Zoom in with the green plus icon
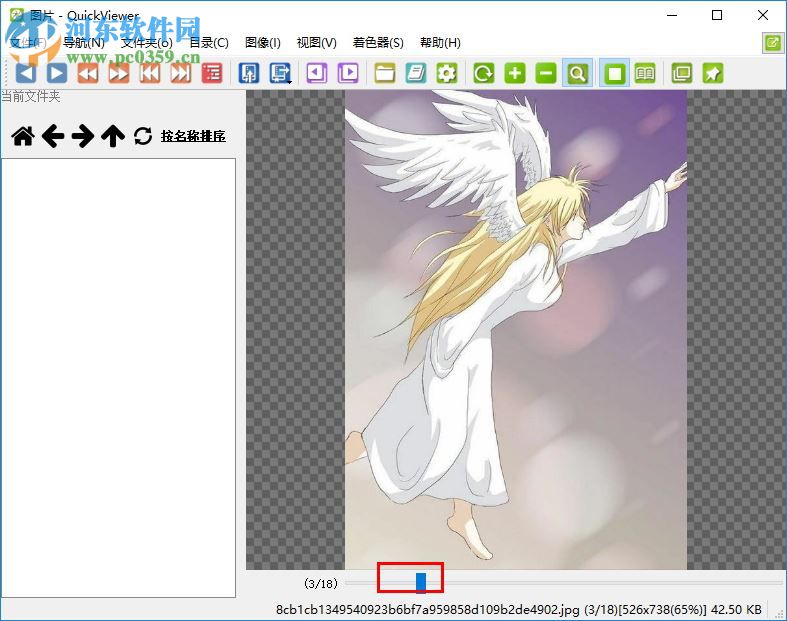This screenshot has width=787, height=621. [515, 73]
